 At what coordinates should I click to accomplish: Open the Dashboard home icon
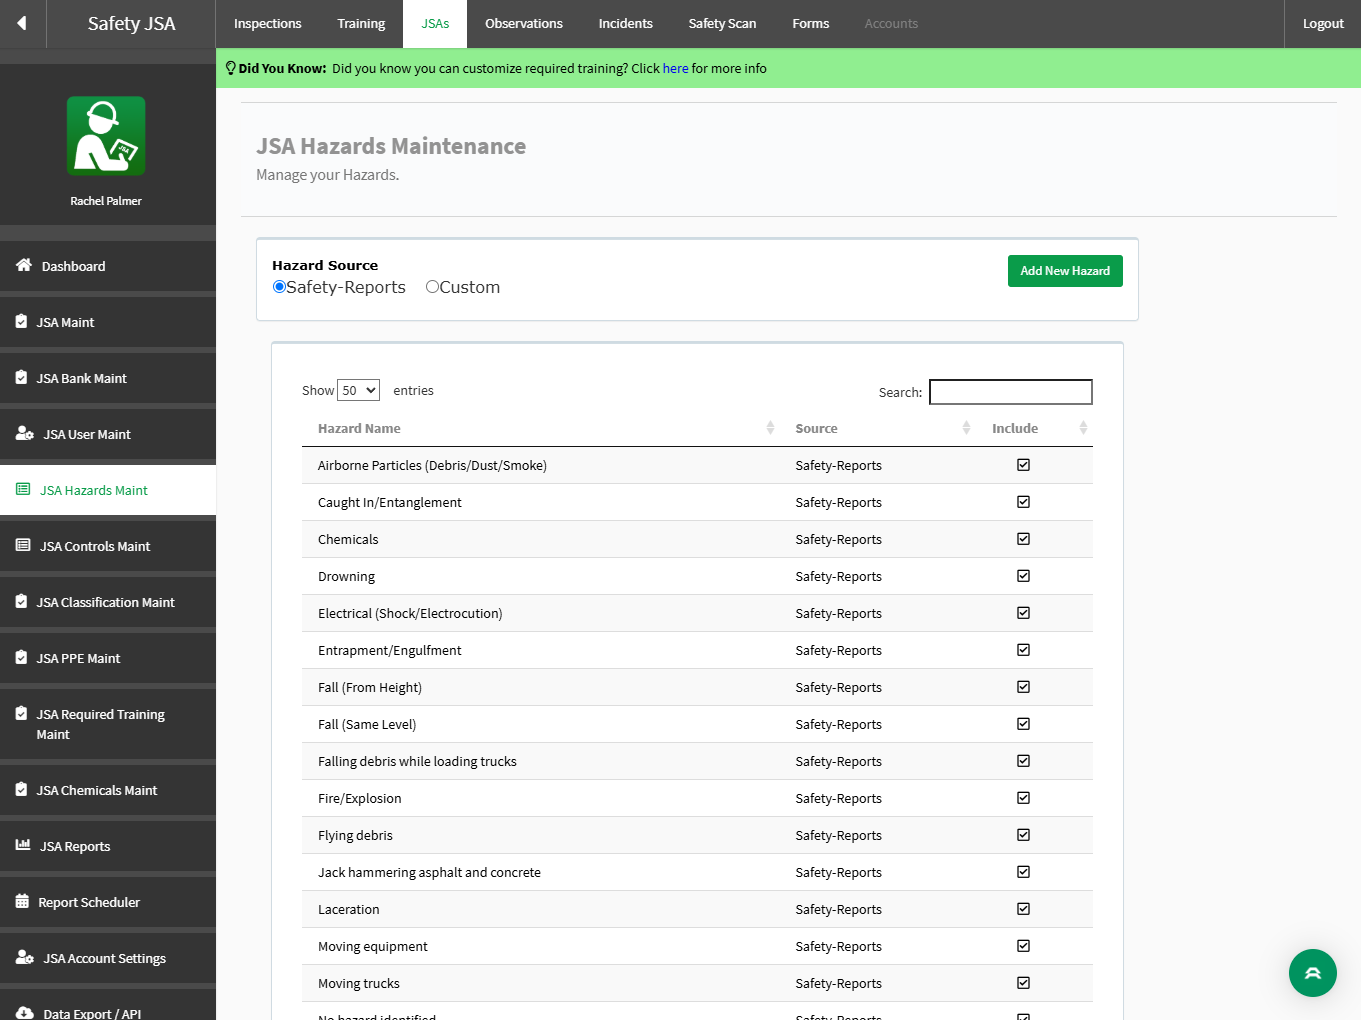coord(24,265)
